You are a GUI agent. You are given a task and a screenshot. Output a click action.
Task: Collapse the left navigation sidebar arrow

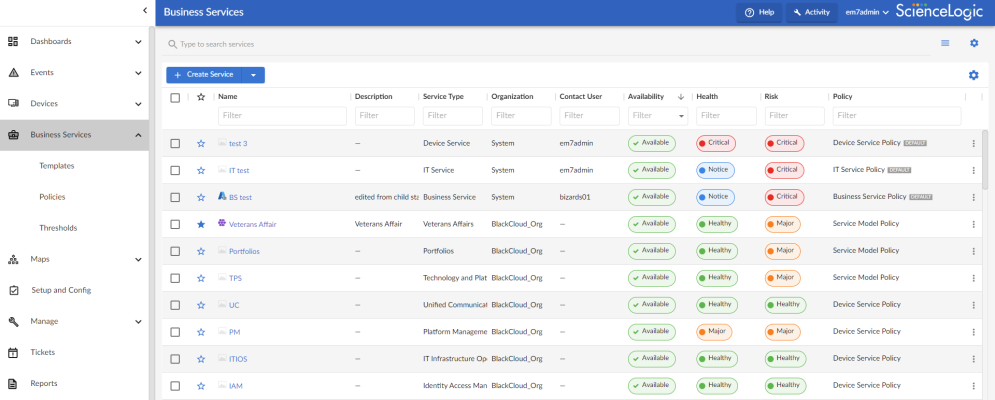[x=145, y=10]
